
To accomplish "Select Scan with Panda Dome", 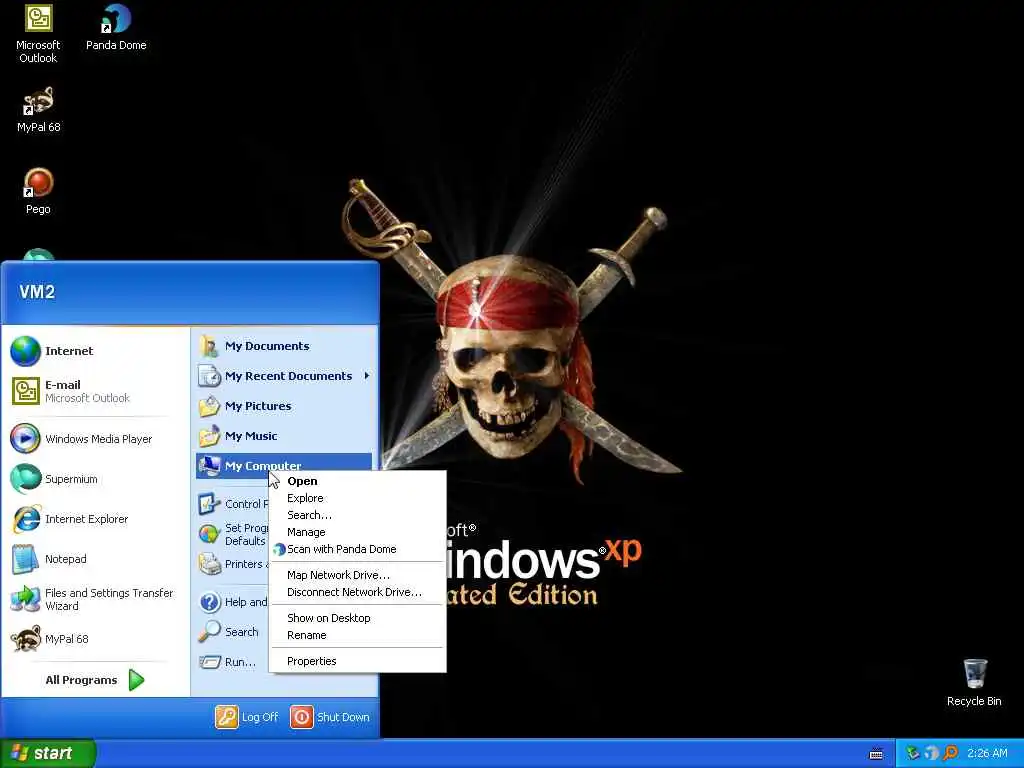I will click(357, 549).
